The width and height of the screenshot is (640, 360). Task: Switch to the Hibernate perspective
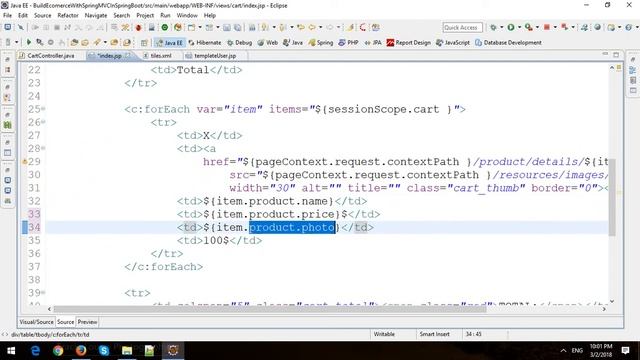[204, 42]
